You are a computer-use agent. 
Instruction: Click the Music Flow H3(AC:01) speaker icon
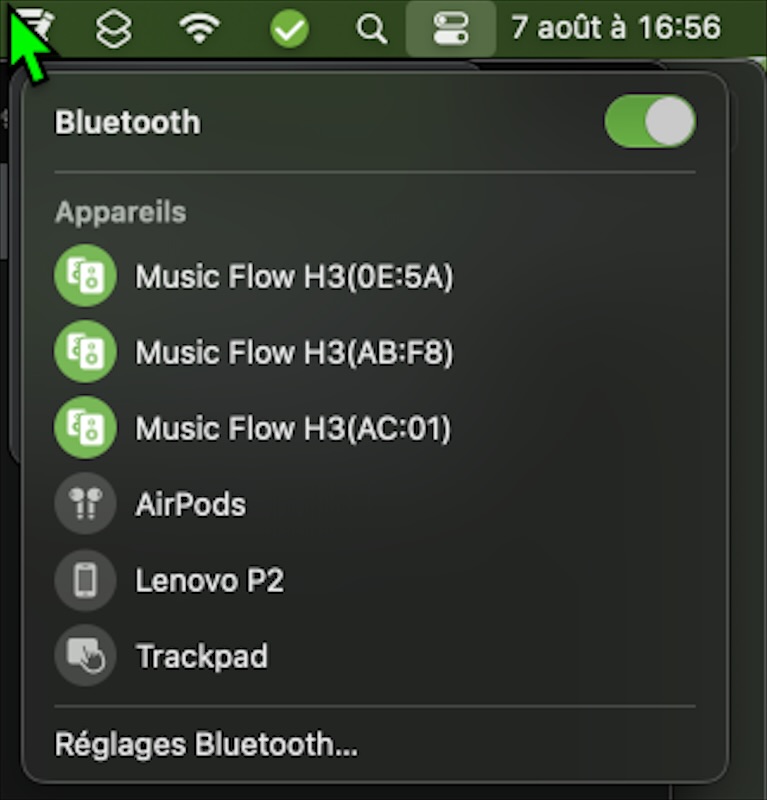85,428
